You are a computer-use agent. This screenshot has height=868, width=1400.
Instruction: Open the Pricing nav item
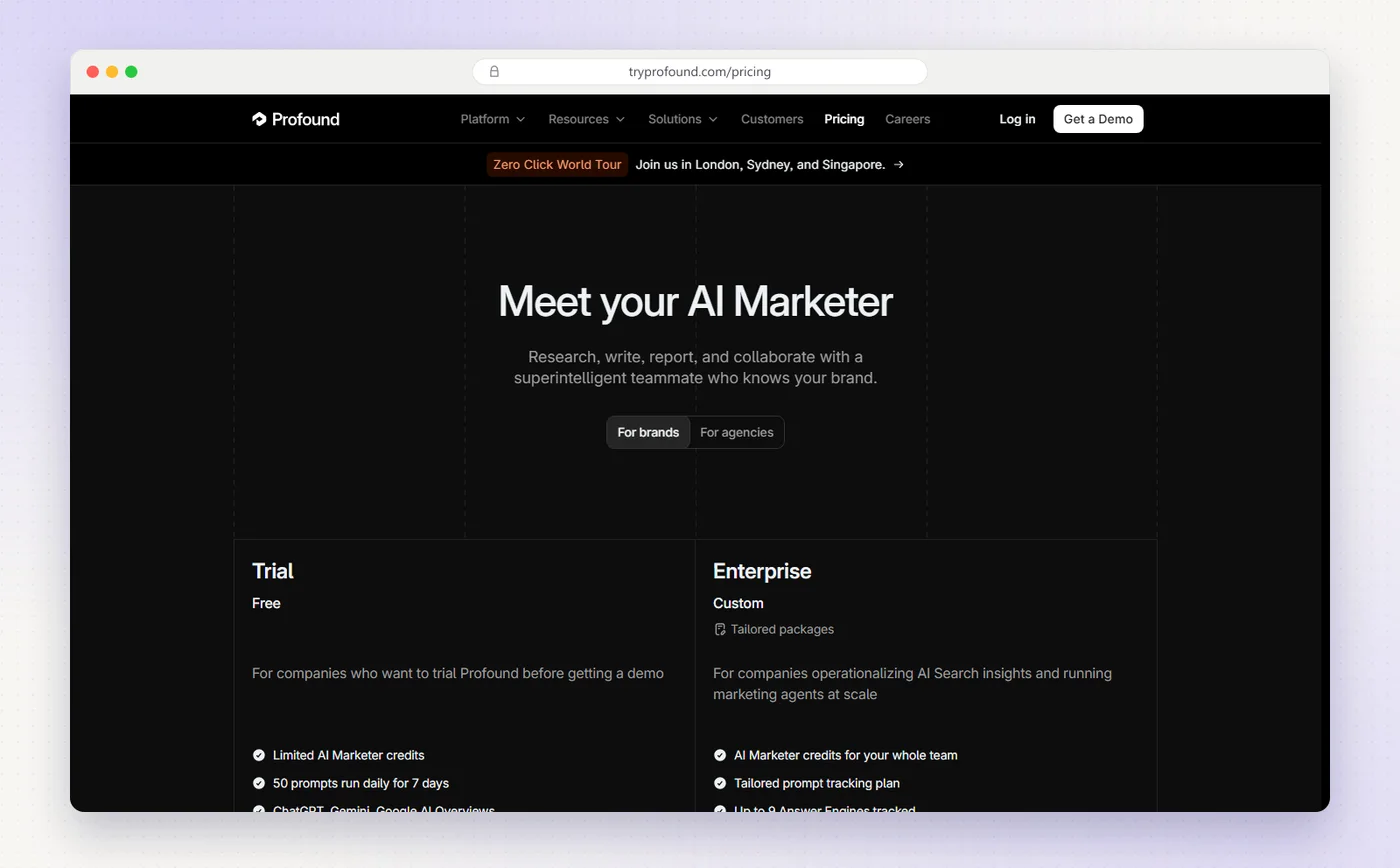pos(844,119)
